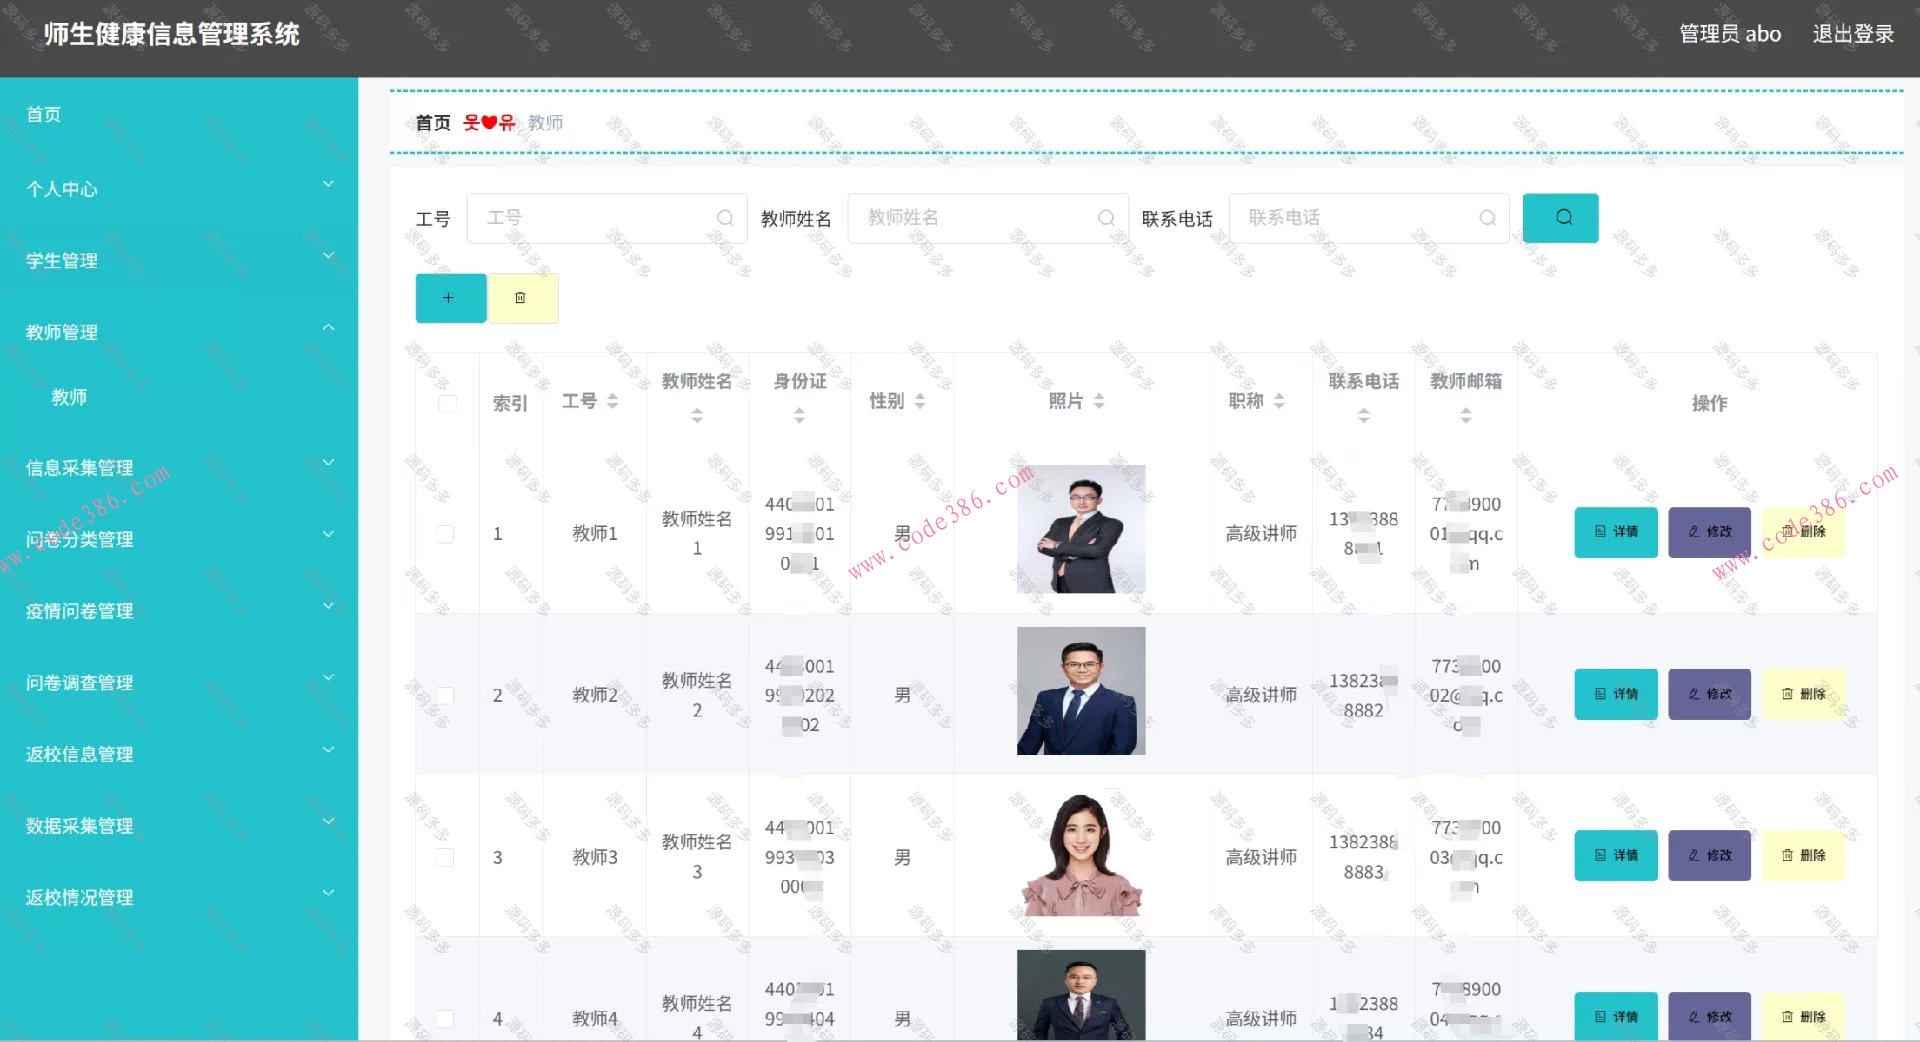
Task: Click 退出登录 to log out
Action: (1853, 34)
